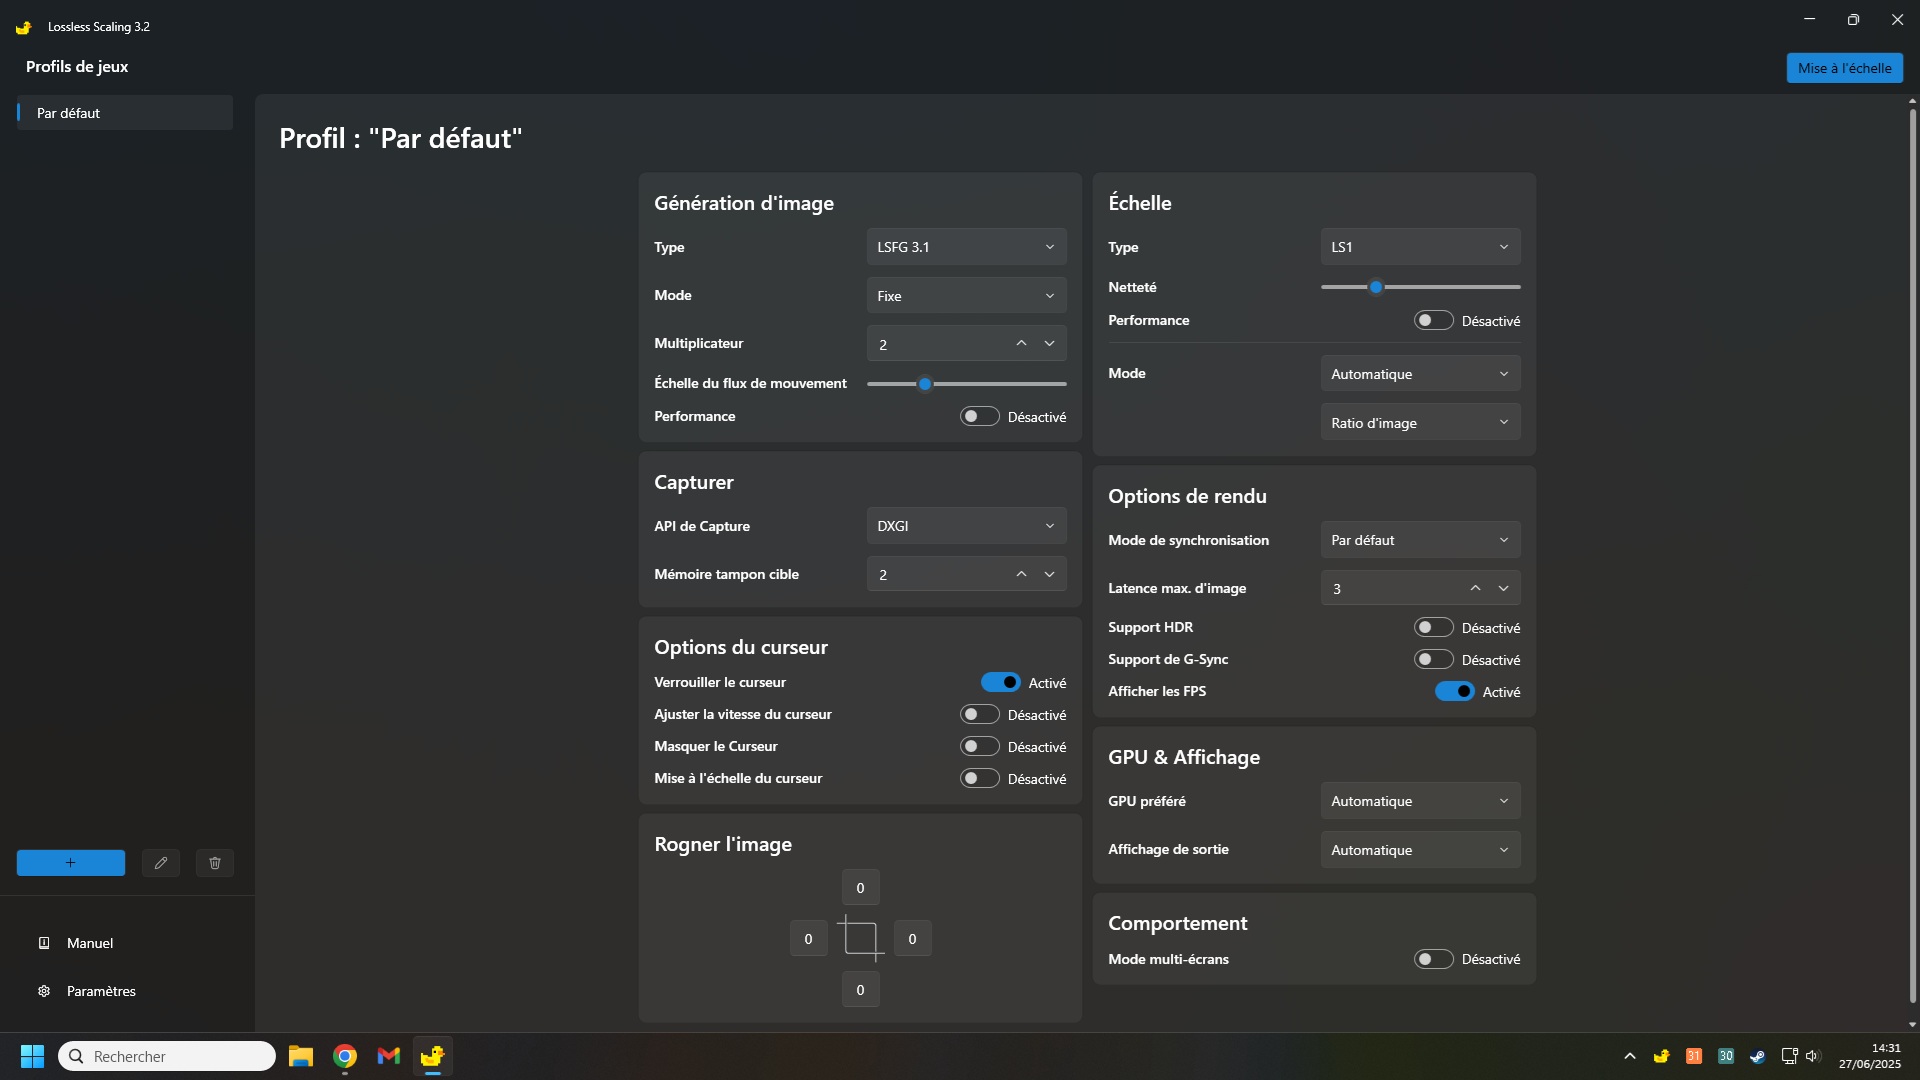Add a new profile with plus button
Screen dimensions: 1920x1080
pos(71,863)
